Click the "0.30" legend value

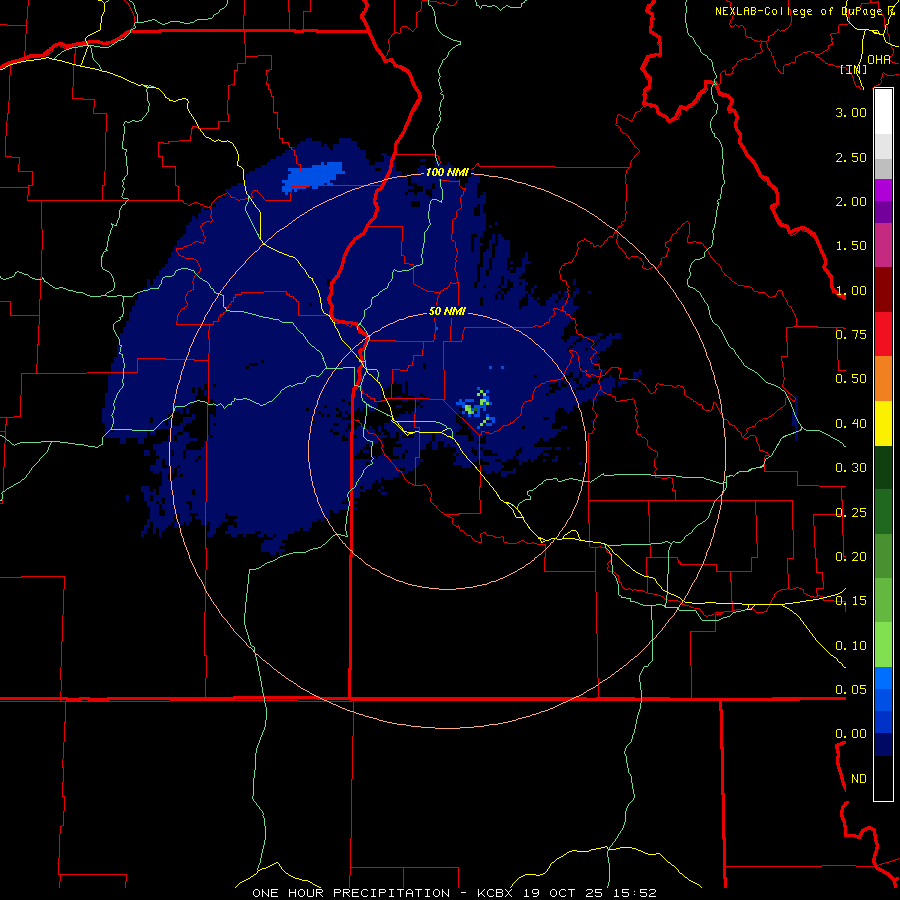tap(851, 468)
